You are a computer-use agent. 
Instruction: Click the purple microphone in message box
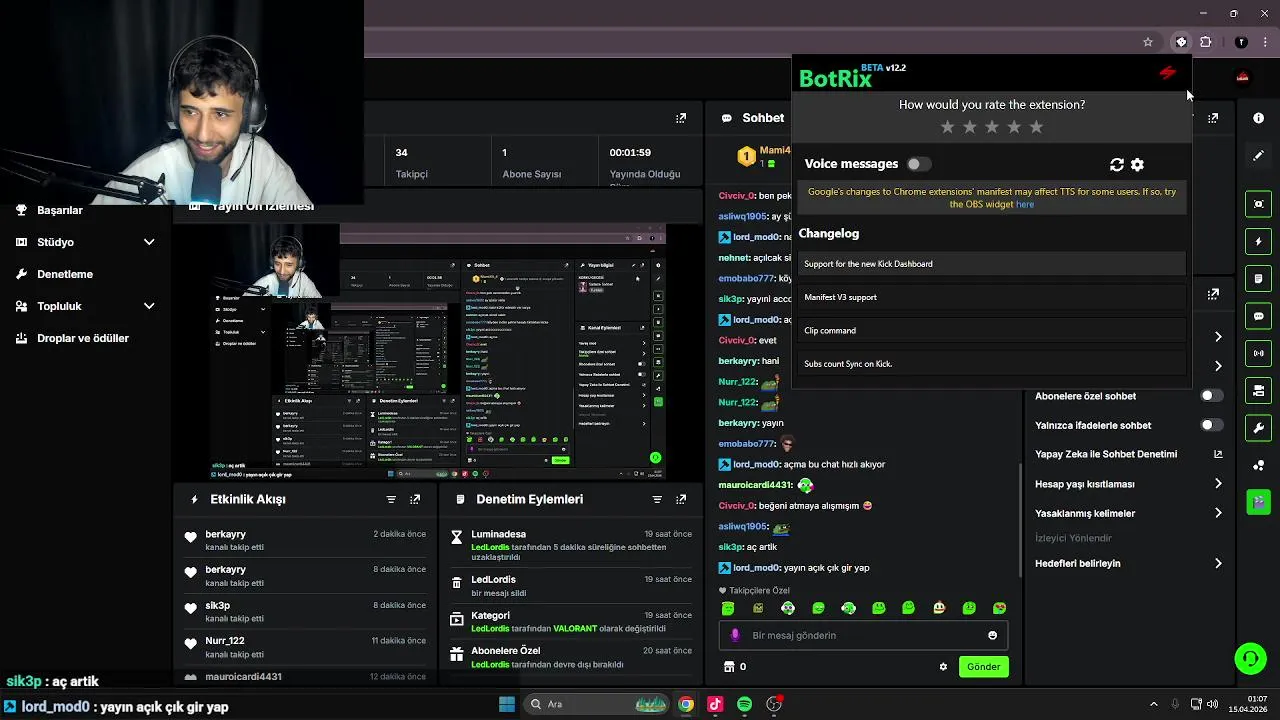coord(735,635)
